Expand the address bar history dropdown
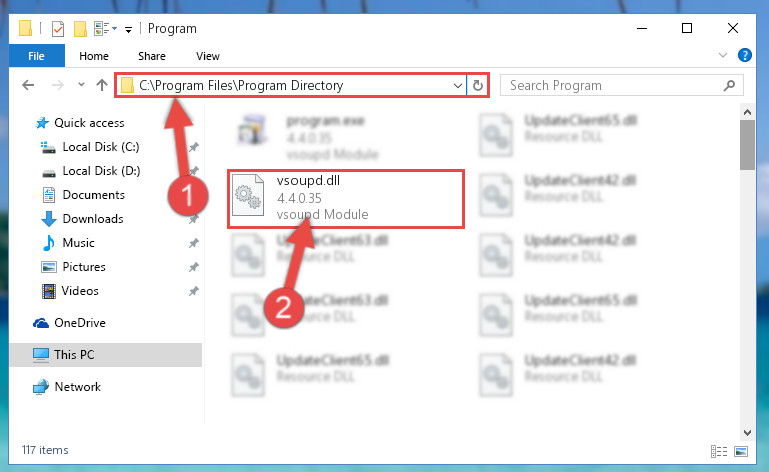Image resolution: width=769 pixels, height=472 pixels. tap(458, 86)
